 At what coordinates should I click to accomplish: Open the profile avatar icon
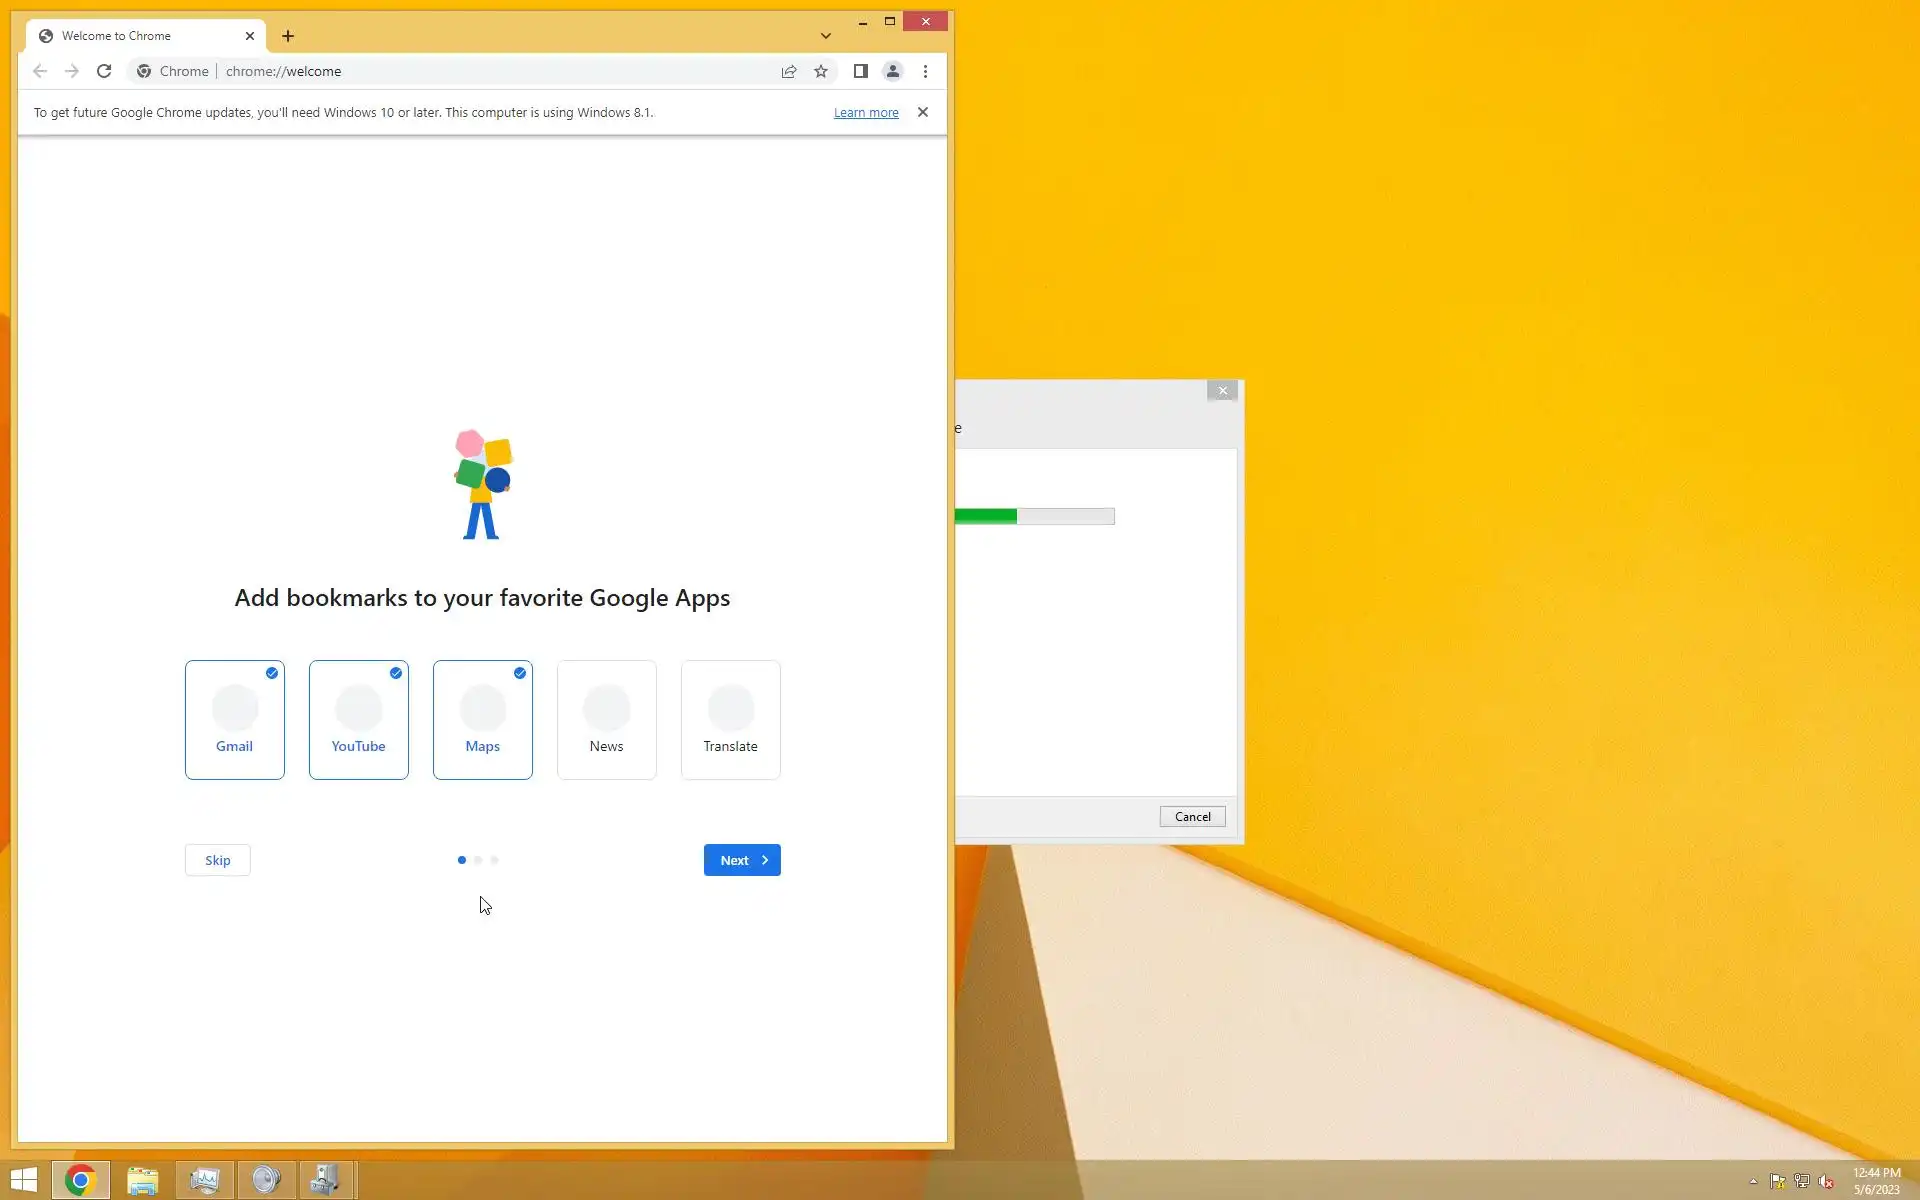pos(893,71)
